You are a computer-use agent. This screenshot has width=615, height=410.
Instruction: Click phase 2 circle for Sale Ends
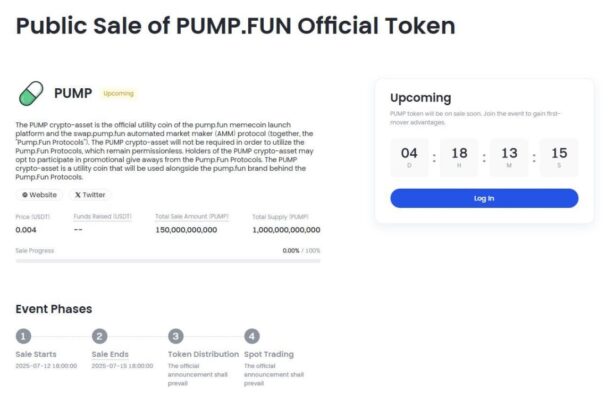(x=99, y=337)
